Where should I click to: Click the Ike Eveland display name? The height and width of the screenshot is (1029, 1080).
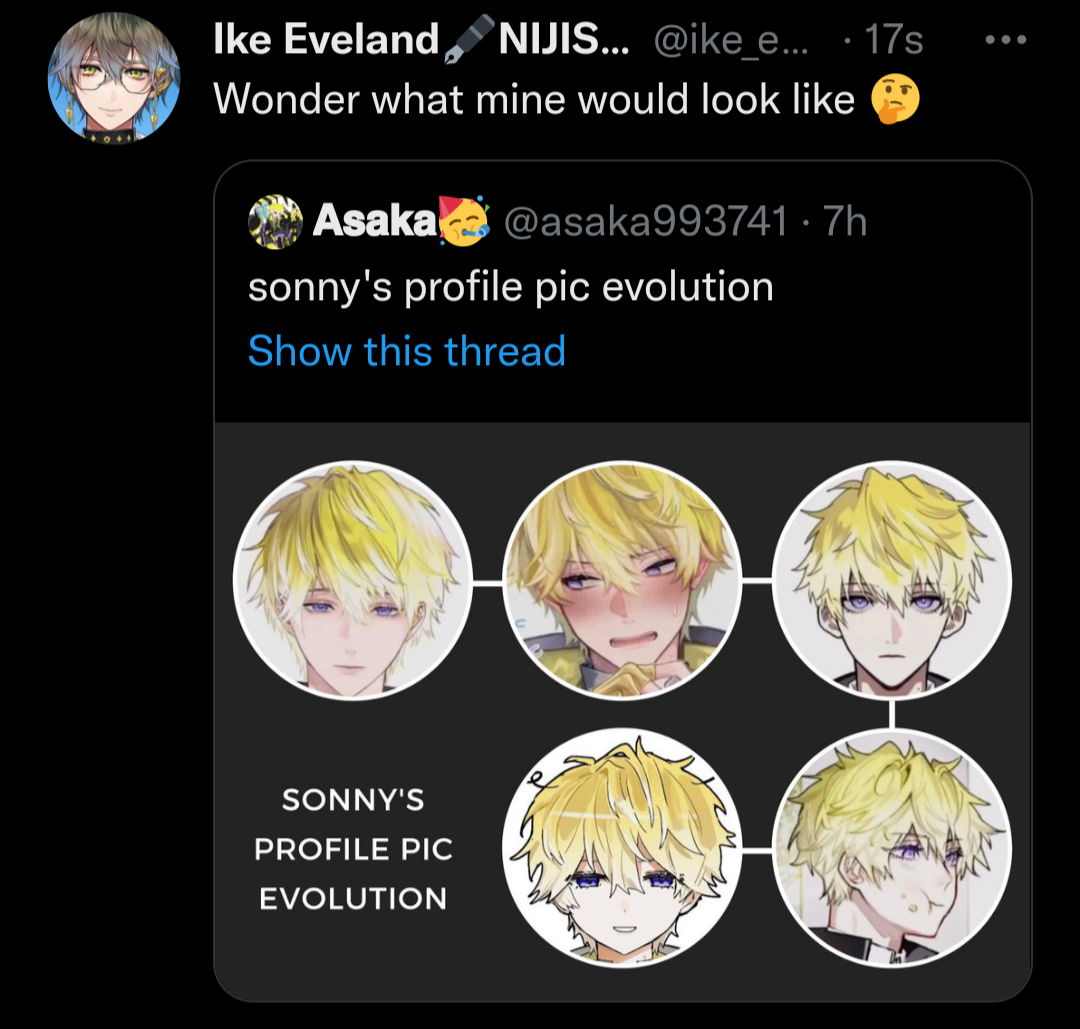326,41
